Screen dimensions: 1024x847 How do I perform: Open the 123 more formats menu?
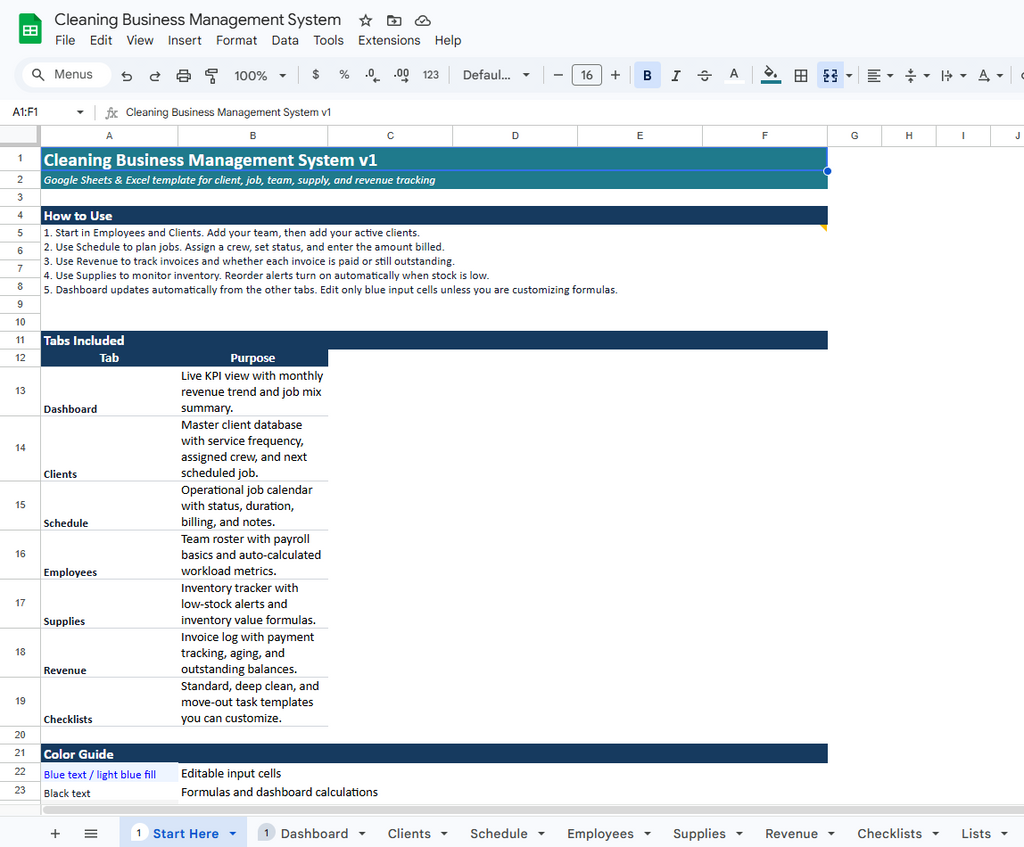[430, 75]
